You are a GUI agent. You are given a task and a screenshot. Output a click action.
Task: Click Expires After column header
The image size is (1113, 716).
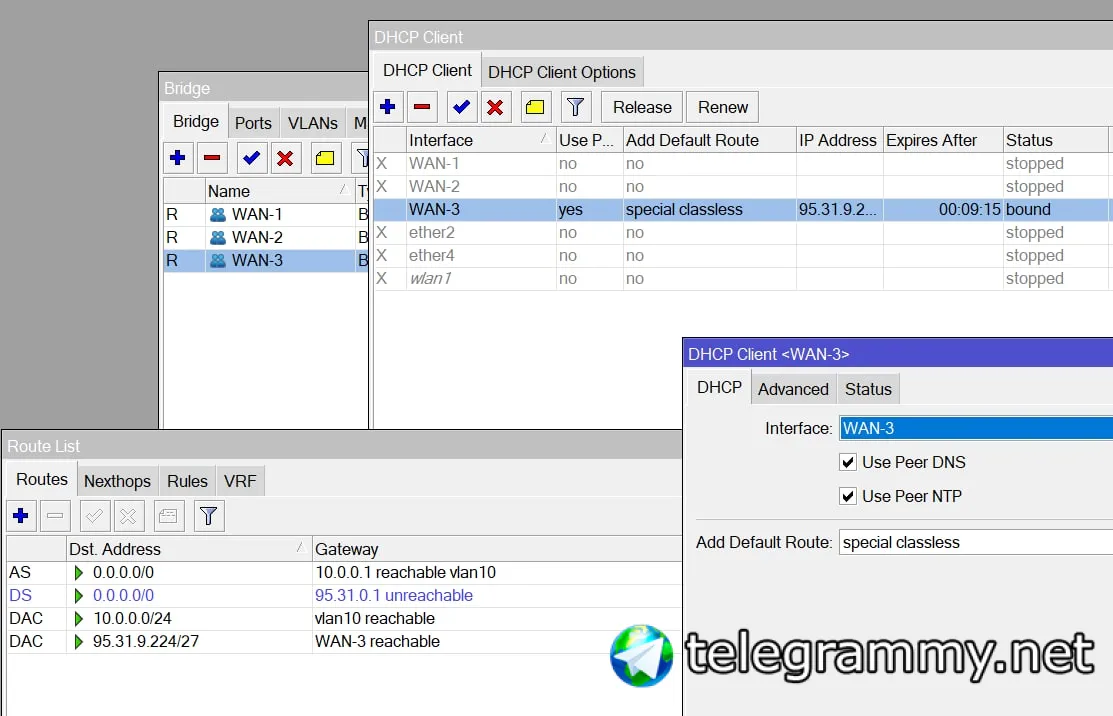coord(943,141)
